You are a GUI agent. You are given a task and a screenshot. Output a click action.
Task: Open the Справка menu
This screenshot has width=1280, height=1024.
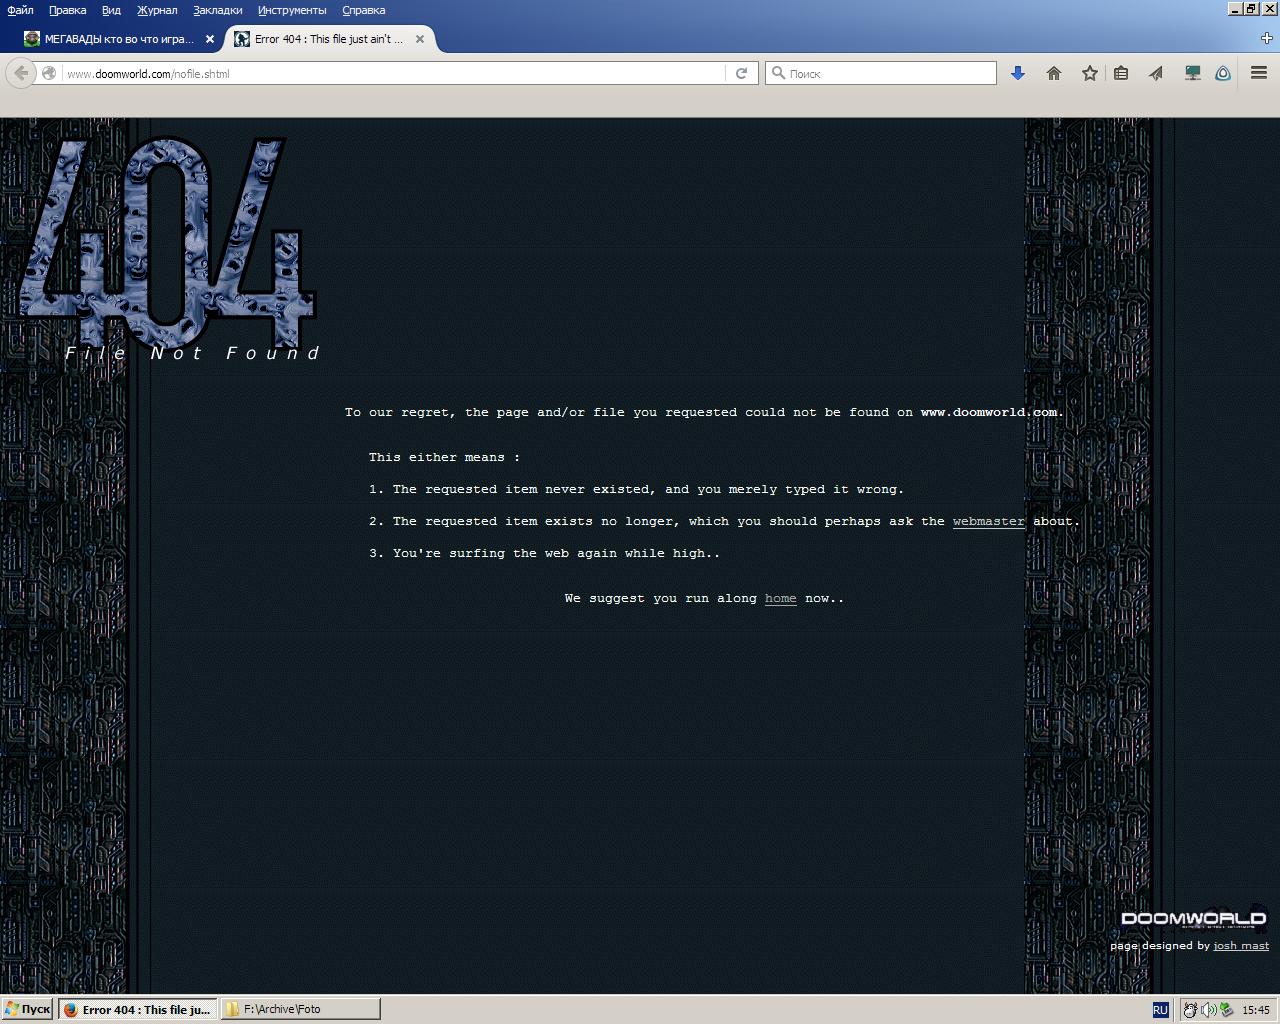tap(363, 10)
